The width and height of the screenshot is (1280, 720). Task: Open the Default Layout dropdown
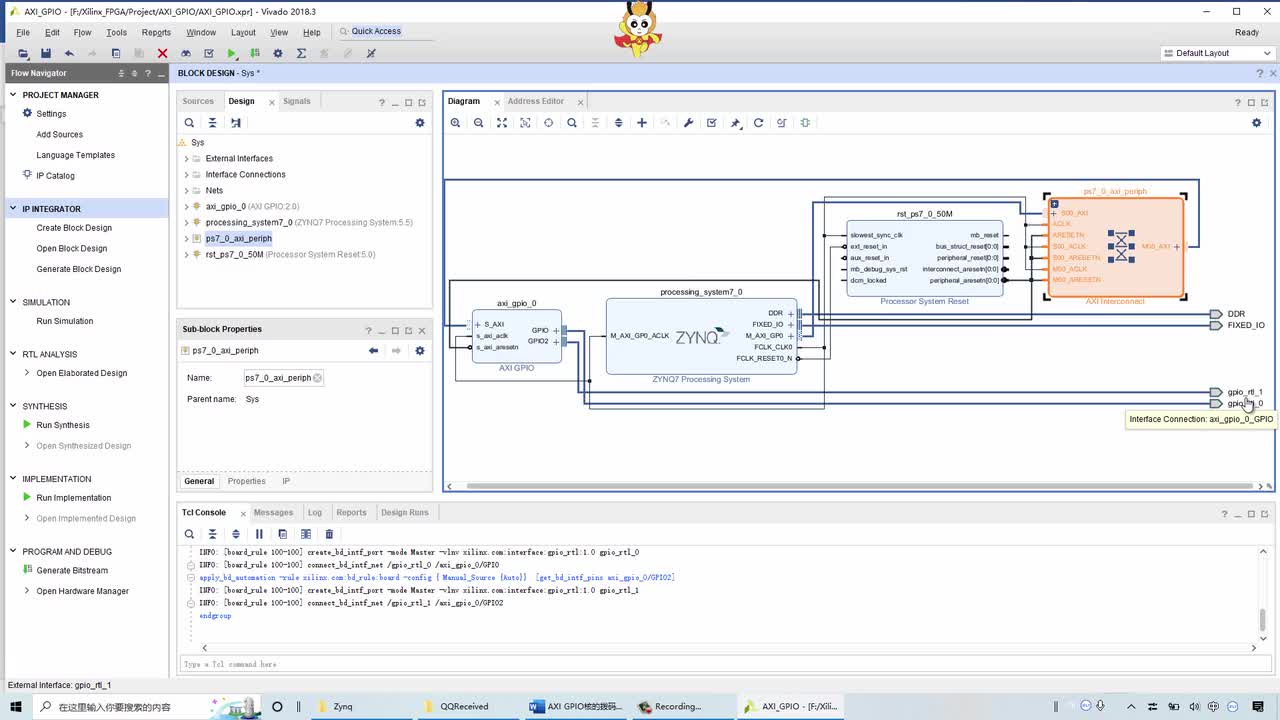pyautogui.click(x=1217, y=53)
